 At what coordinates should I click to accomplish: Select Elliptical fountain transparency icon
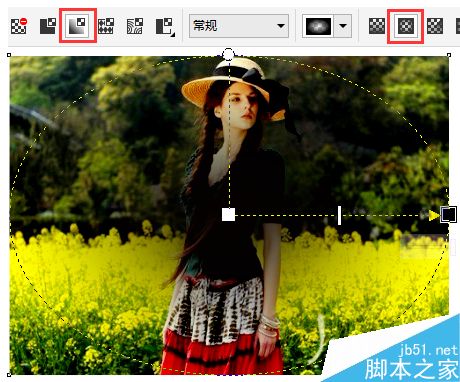406,26
